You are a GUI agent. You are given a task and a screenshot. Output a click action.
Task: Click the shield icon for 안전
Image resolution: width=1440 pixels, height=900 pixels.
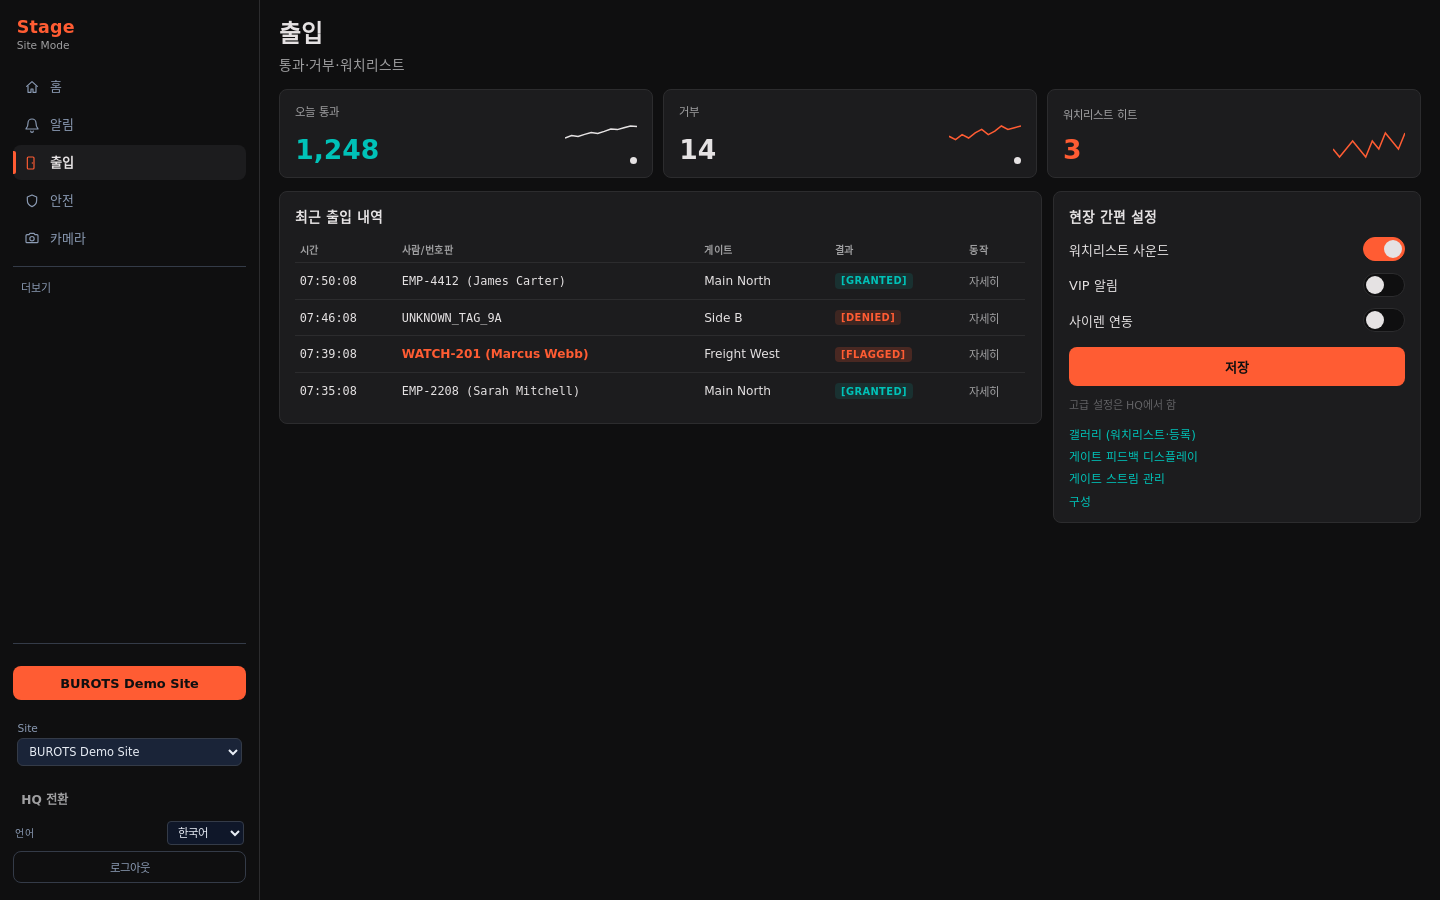pos(32,201)
